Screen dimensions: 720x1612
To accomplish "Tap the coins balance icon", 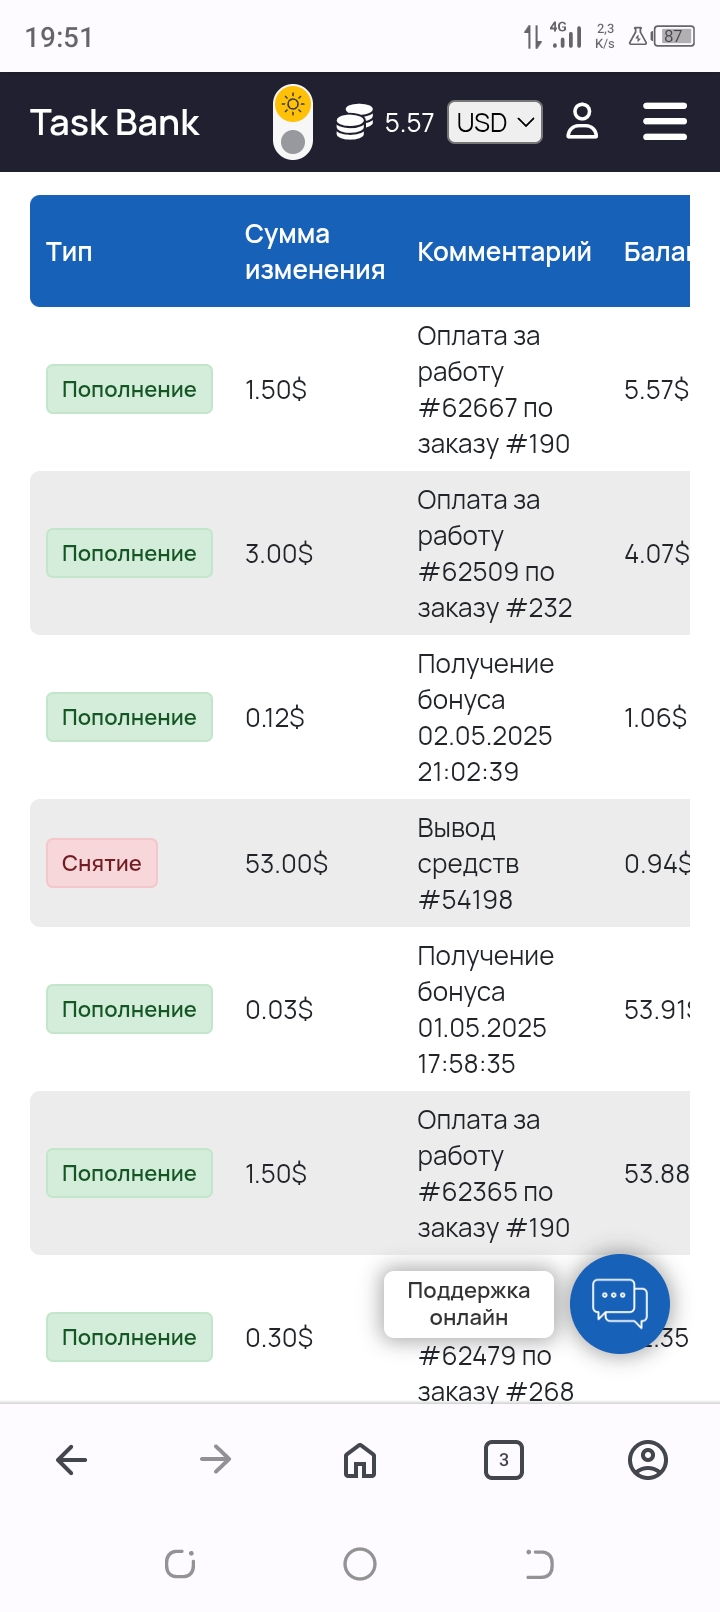I will (354, 122).
